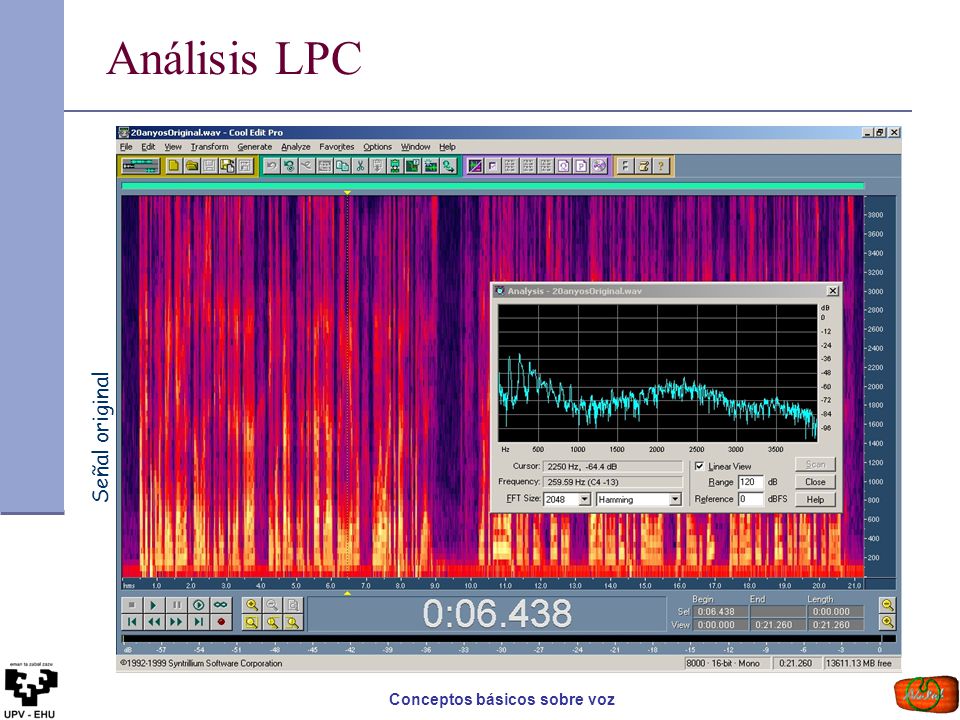Screen dimensions: 960x720
Task: Click the Reference dBFS input field
Action: pos(751,499)
